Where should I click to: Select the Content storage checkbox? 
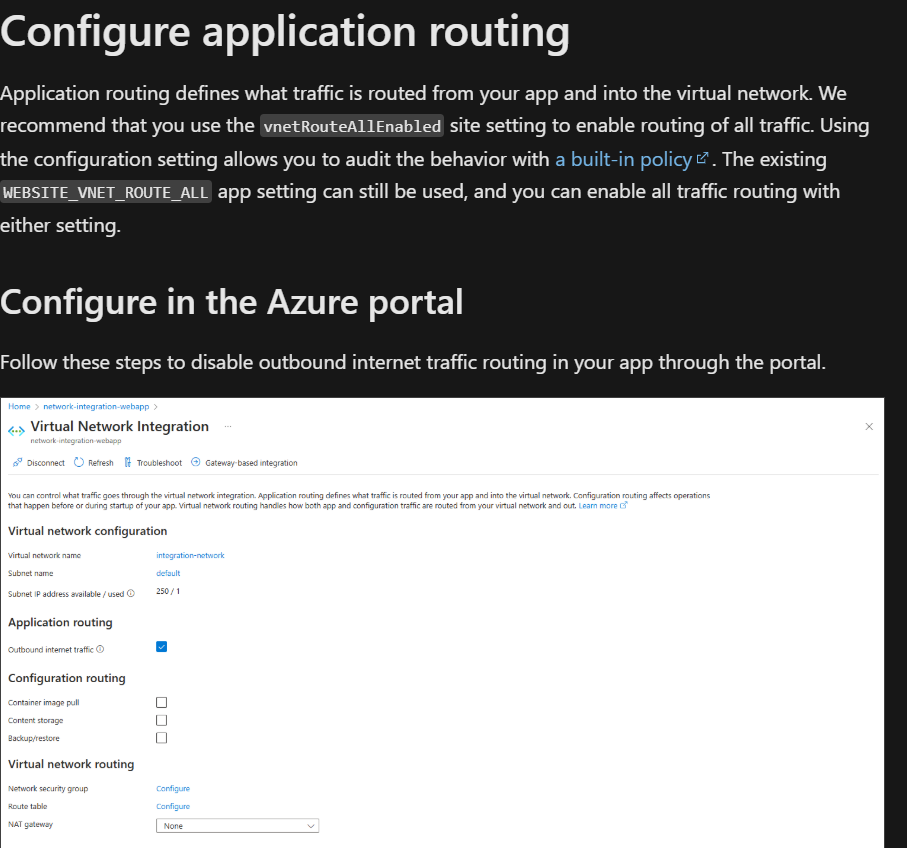pyautogui.click(x=161, y=720)
